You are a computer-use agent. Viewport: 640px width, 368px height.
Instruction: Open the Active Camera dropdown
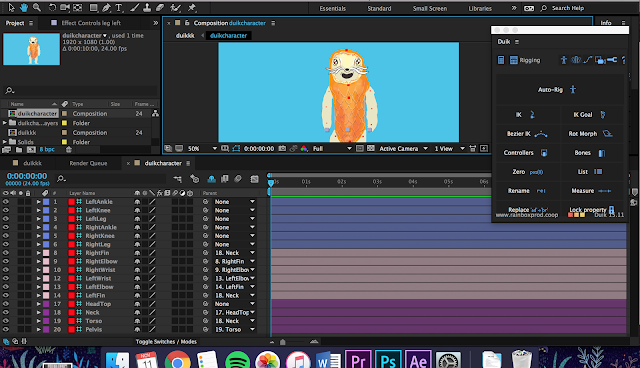coord(403,149)
